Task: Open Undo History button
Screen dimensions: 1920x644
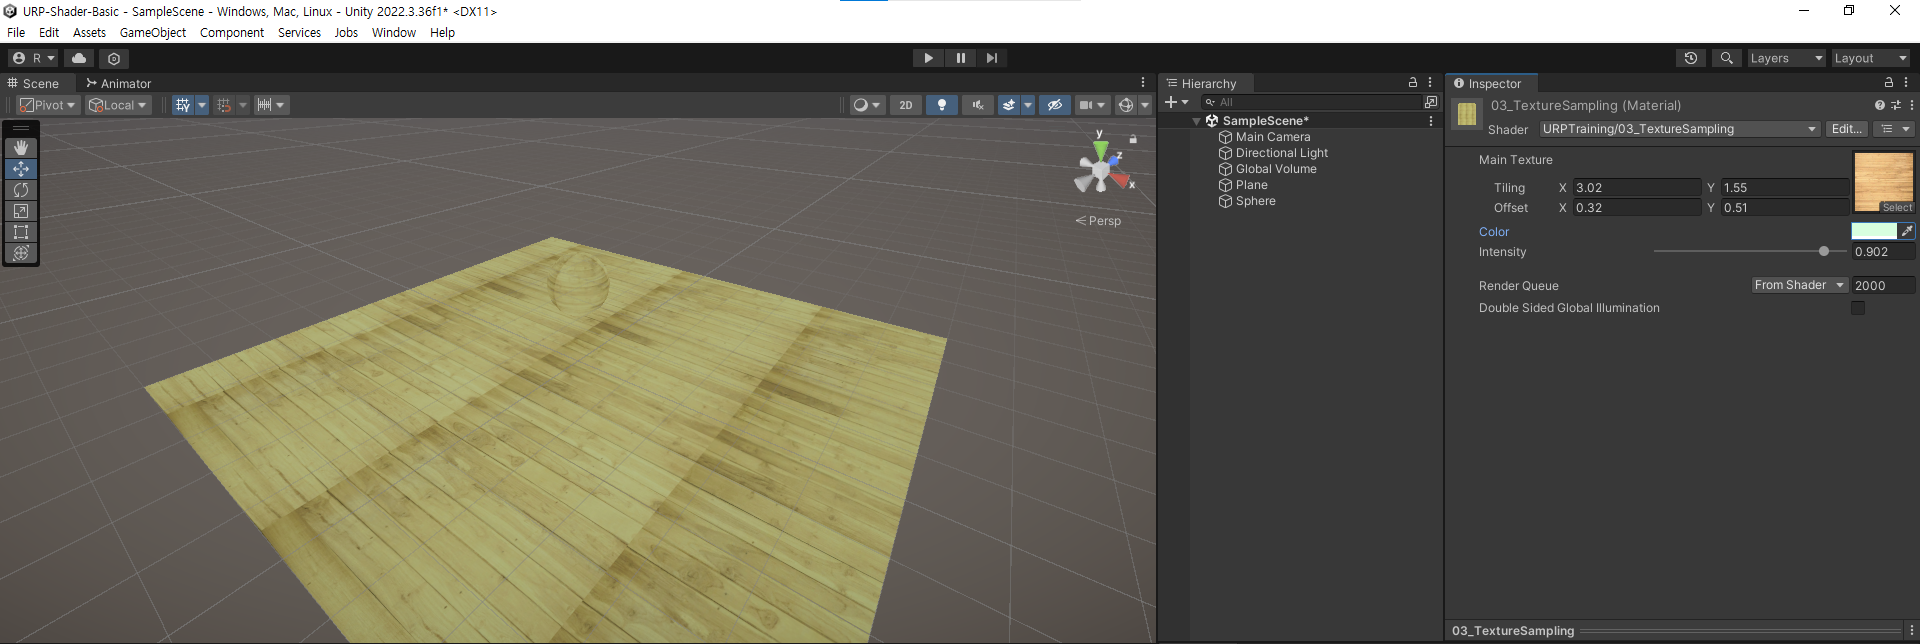Action: (1691, 58)
